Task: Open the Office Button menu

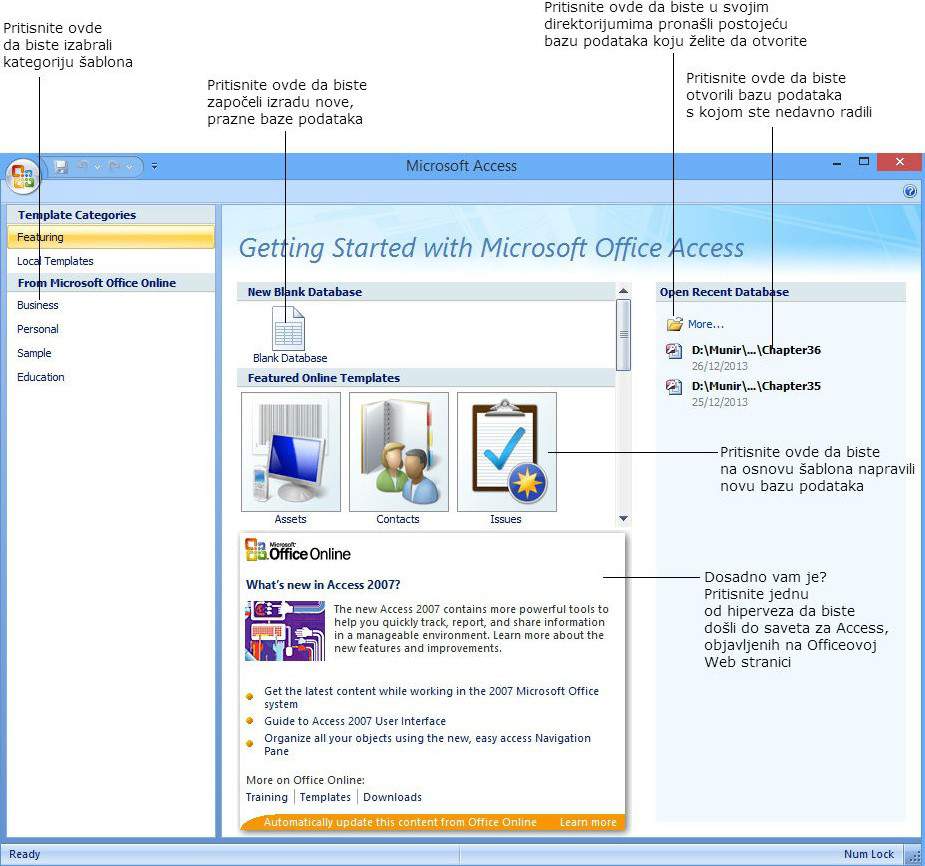Action: pos(22,176)
